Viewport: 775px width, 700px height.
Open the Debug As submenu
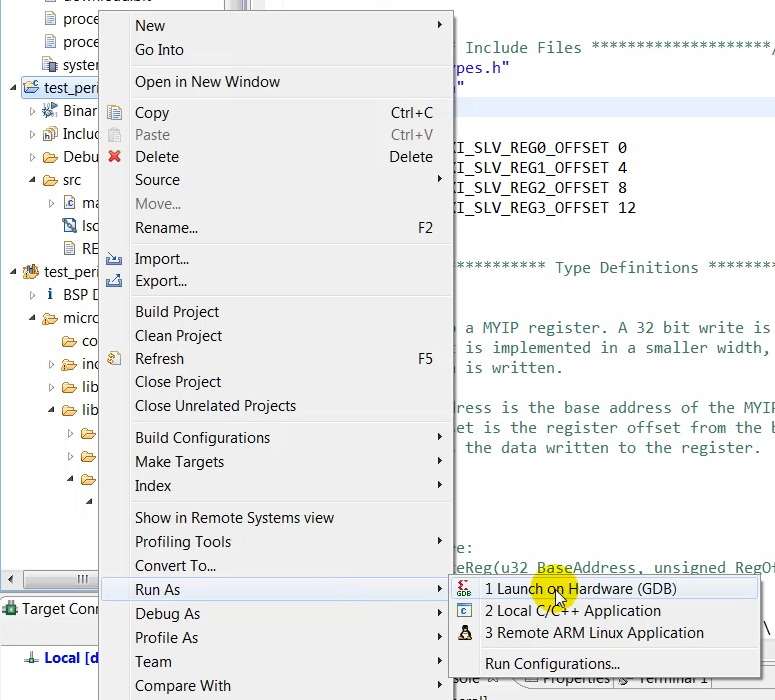168,614
